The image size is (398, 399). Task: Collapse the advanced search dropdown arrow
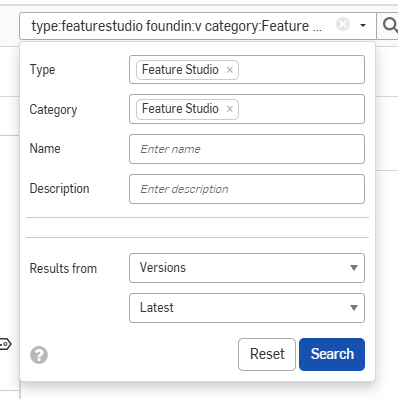click(363, 25)
